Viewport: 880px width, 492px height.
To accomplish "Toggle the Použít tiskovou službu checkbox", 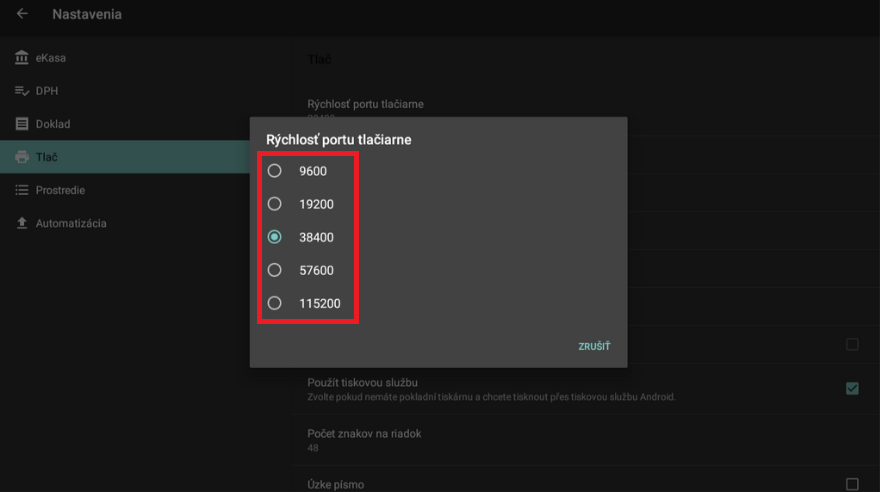I will click(852, 388).
